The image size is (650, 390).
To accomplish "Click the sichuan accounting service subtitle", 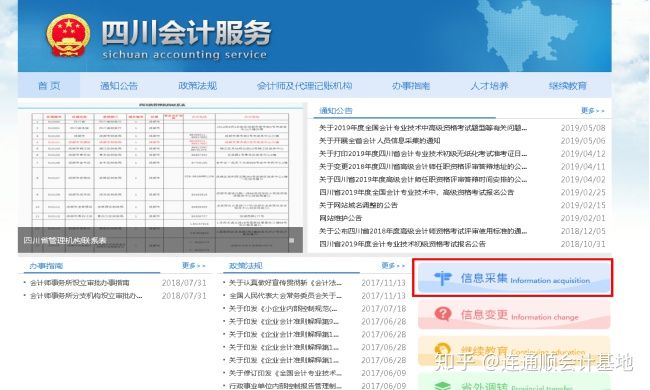I will [184, 54].
